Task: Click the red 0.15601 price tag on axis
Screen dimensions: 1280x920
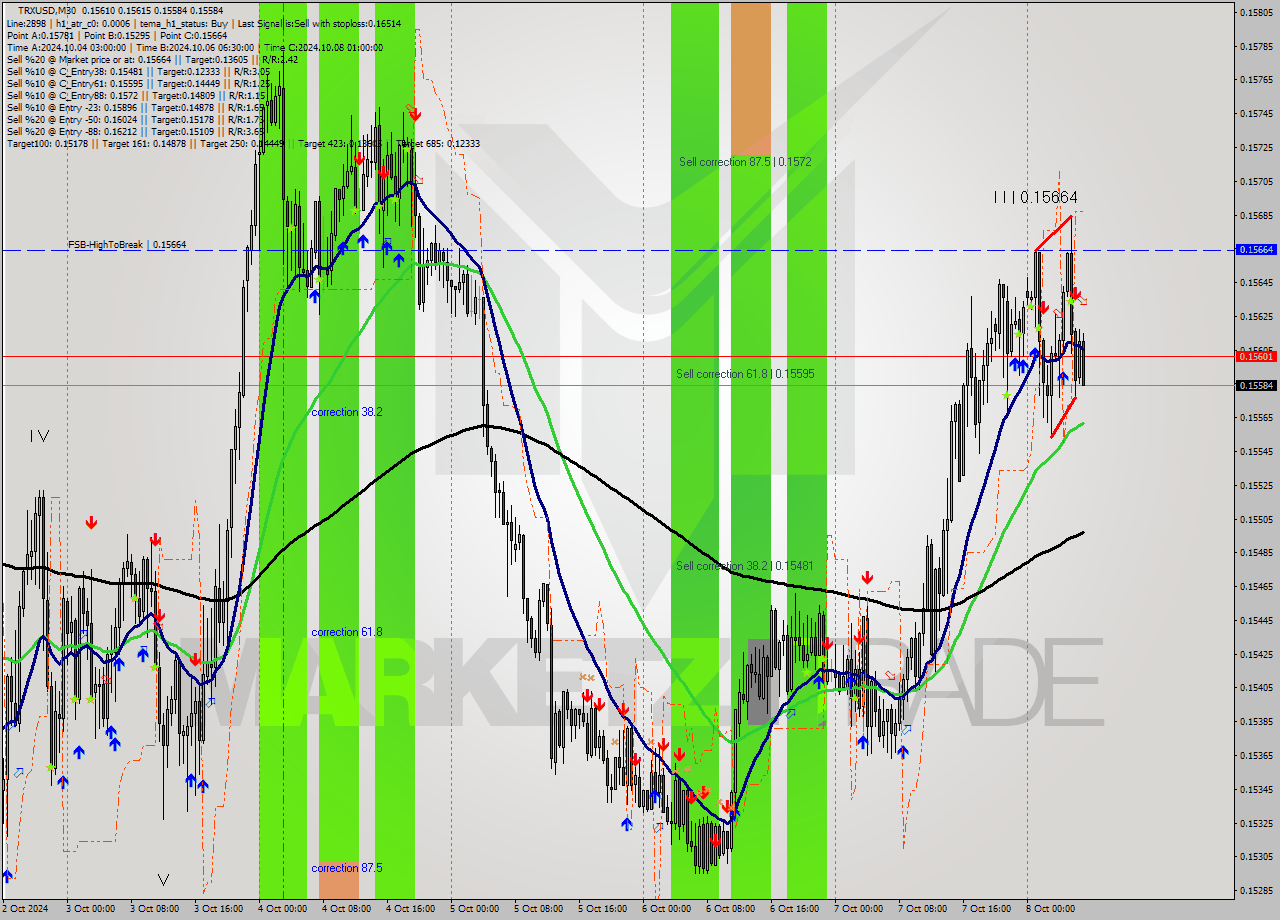Action: pyautogui.click(x=1255, y=356)
